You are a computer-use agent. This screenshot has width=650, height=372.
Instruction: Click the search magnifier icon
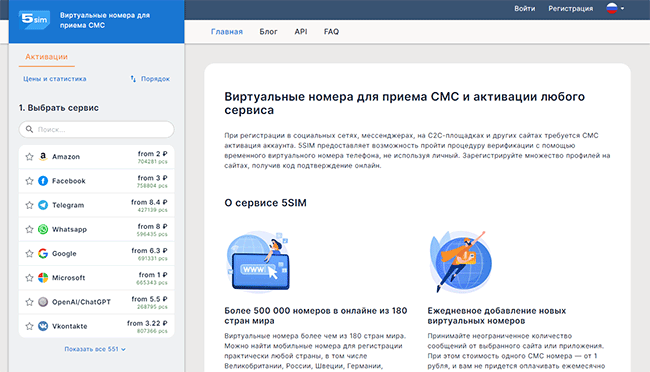(29, 129)
